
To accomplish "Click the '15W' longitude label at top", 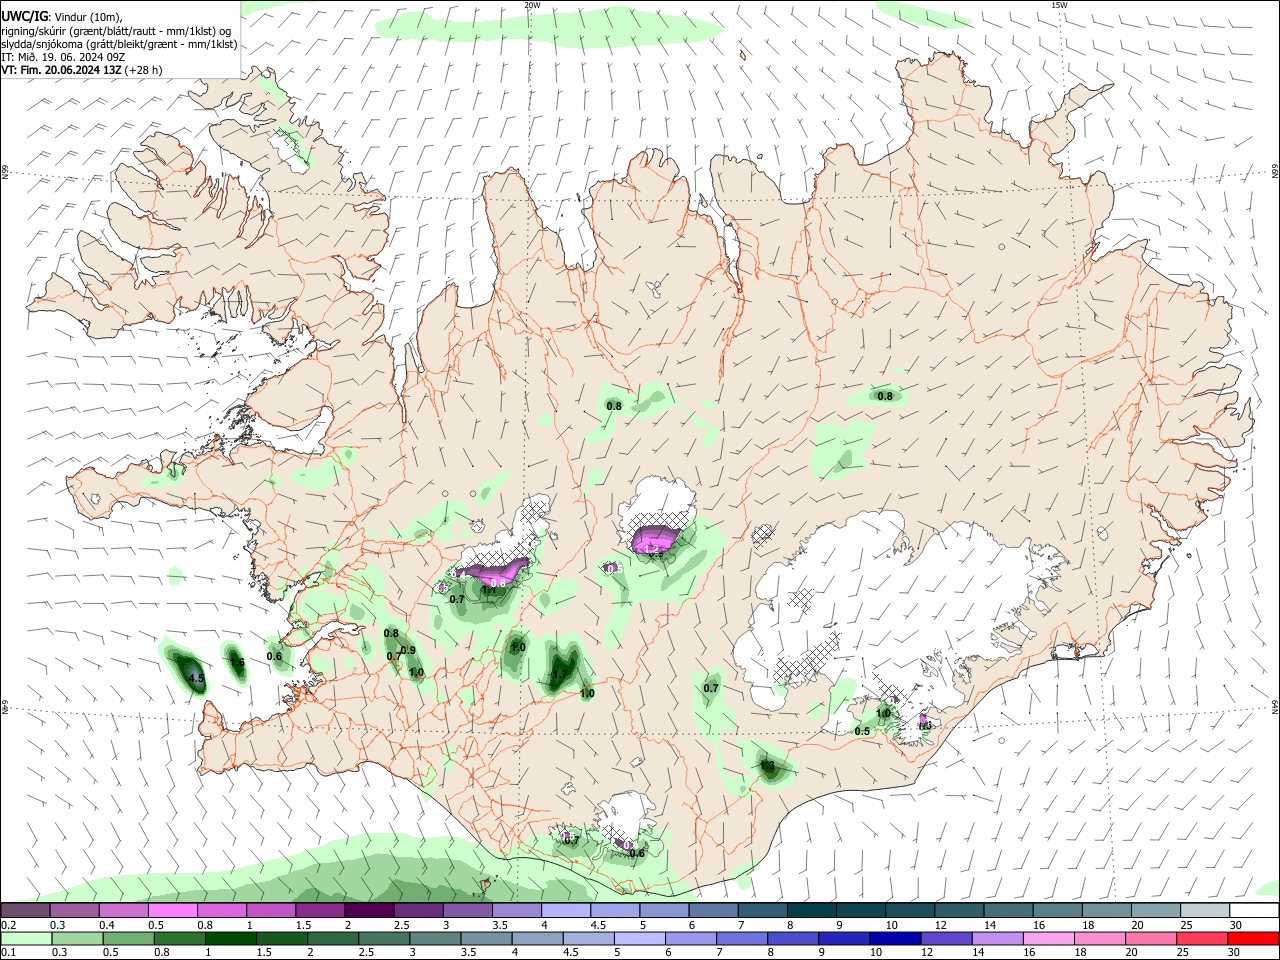I will [1058, 5].
